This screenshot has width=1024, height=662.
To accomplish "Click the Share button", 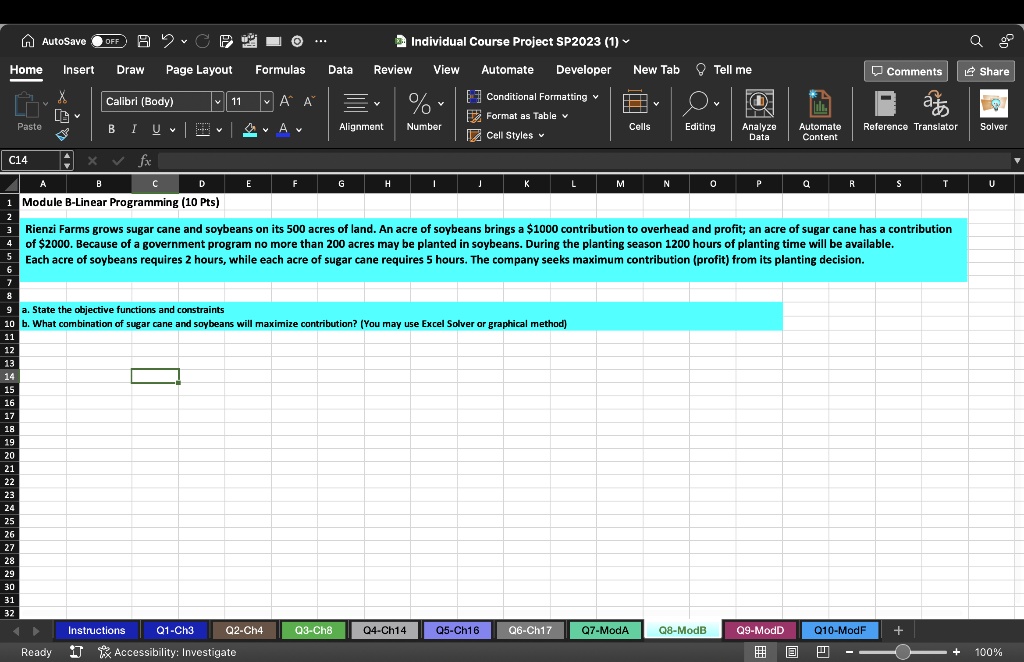I will (x=985, y=71).
